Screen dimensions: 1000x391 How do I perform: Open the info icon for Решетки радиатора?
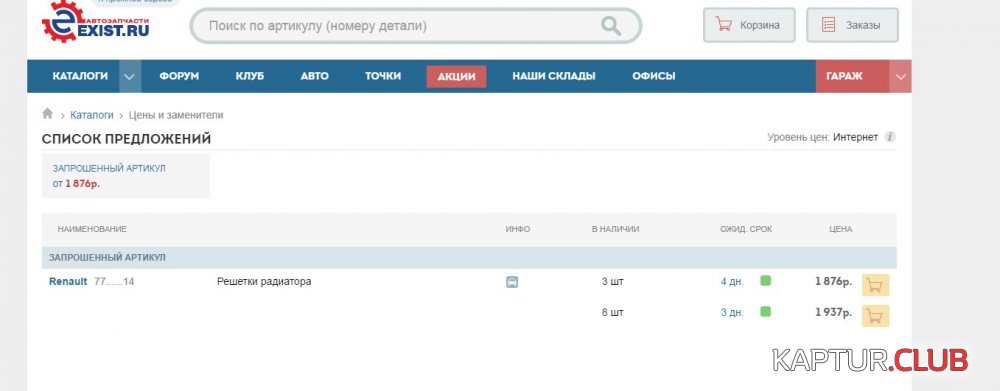coord(511,282)
